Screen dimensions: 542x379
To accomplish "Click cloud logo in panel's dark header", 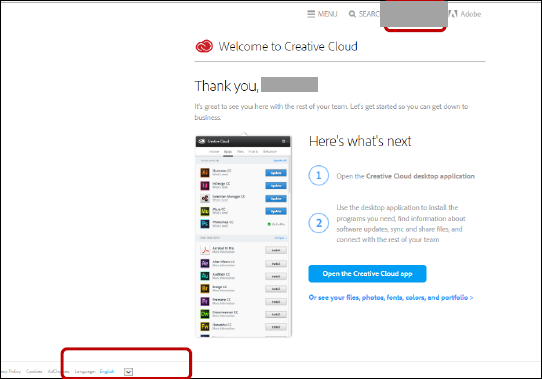I will 202,141.
